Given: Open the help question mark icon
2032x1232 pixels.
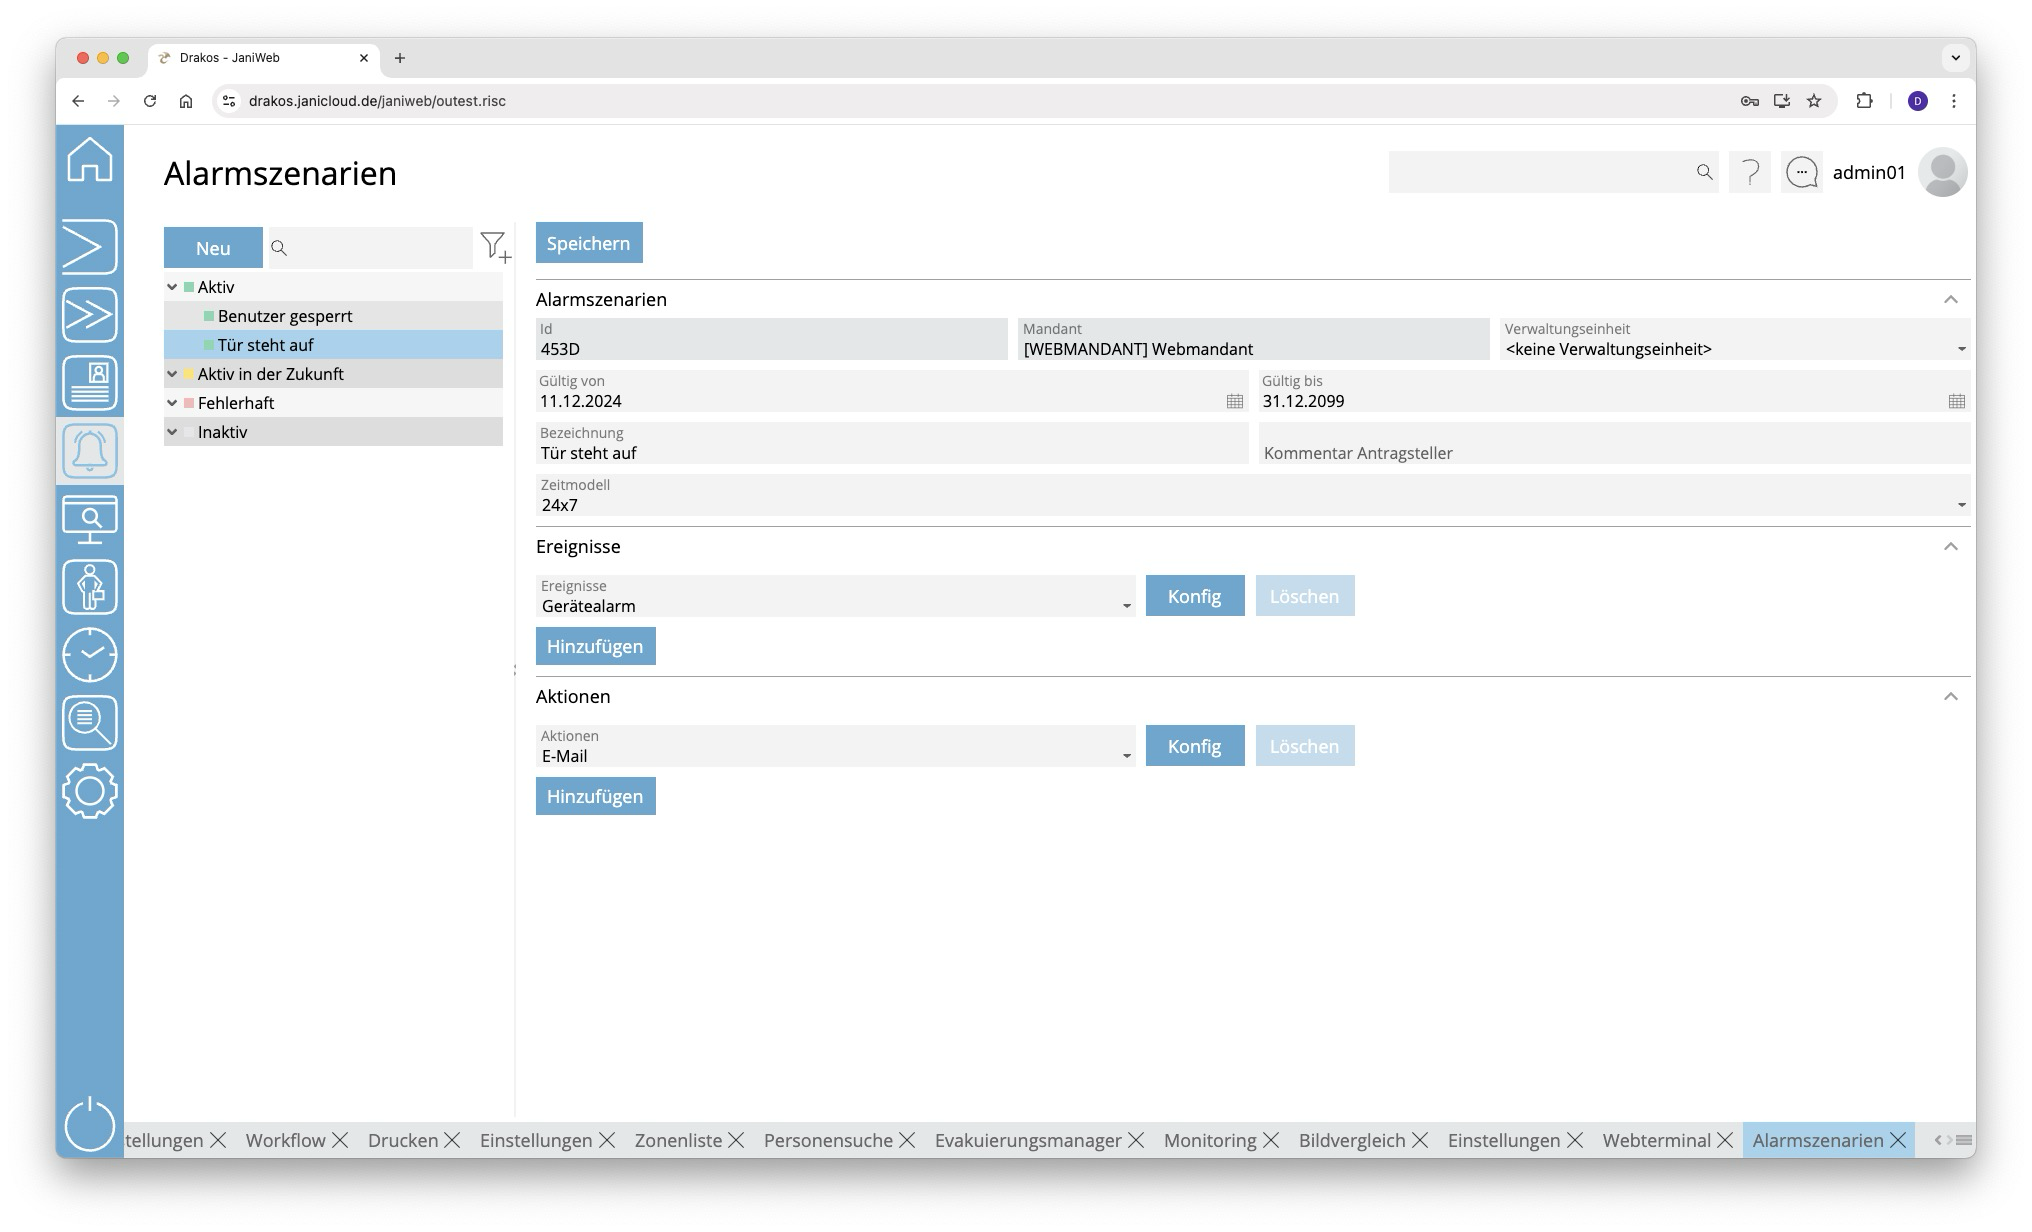Looking at the screenshot, I should point(1750,173).
